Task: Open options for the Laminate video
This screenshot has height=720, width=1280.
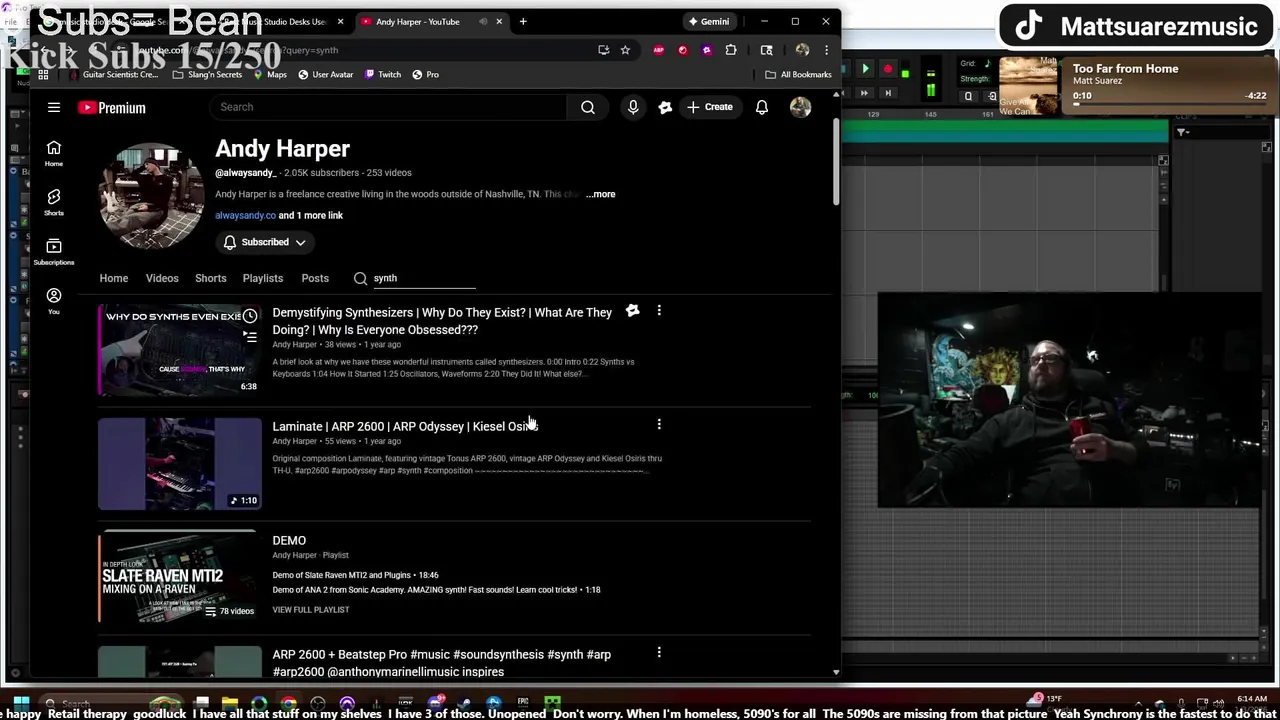Action: click(x=659, y=425)
